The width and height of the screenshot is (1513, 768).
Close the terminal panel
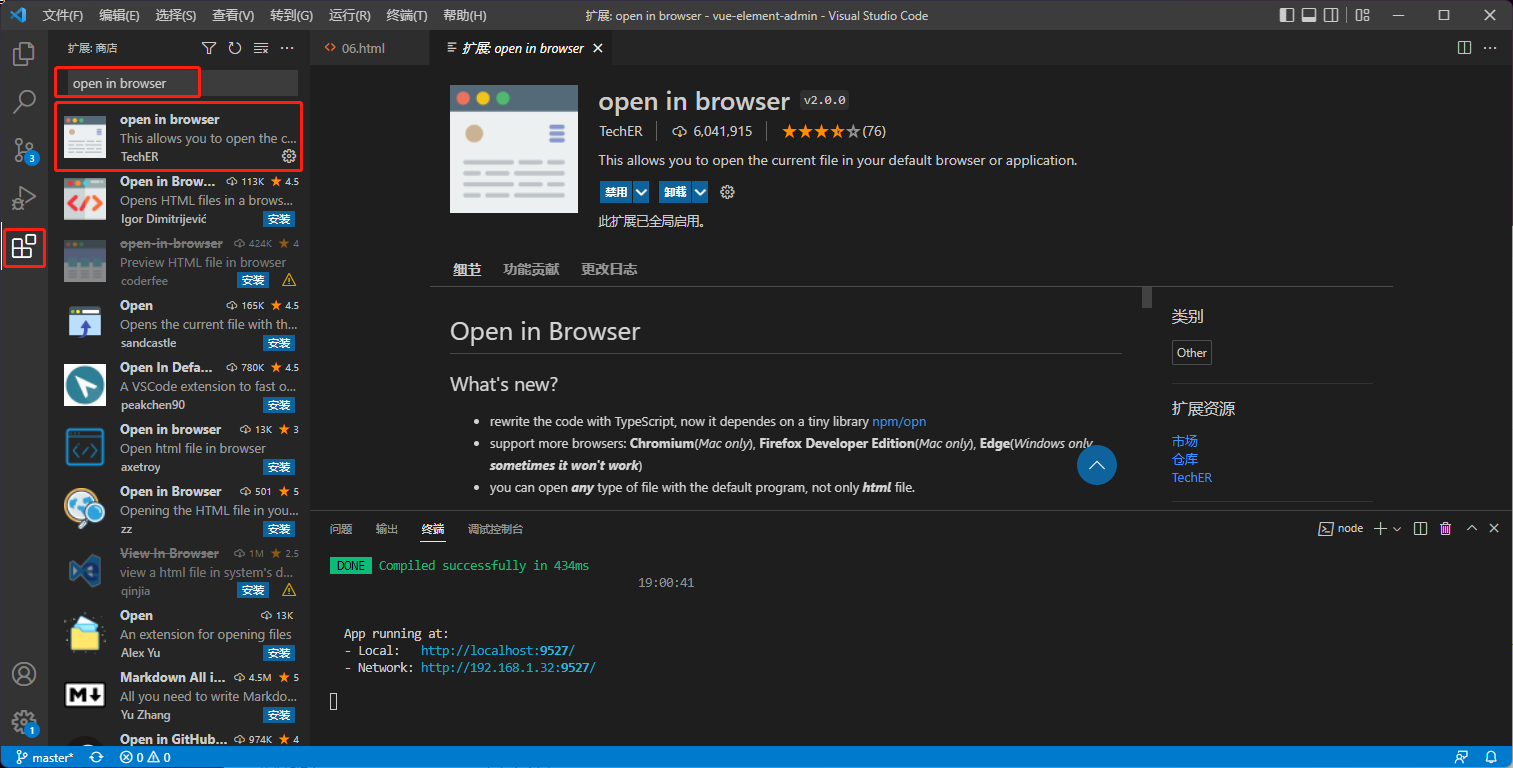1494,529
